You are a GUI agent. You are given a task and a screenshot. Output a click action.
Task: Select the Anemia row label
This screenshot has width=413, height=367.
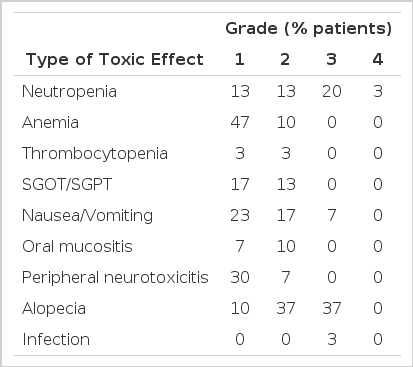click(x=50, y=122)
